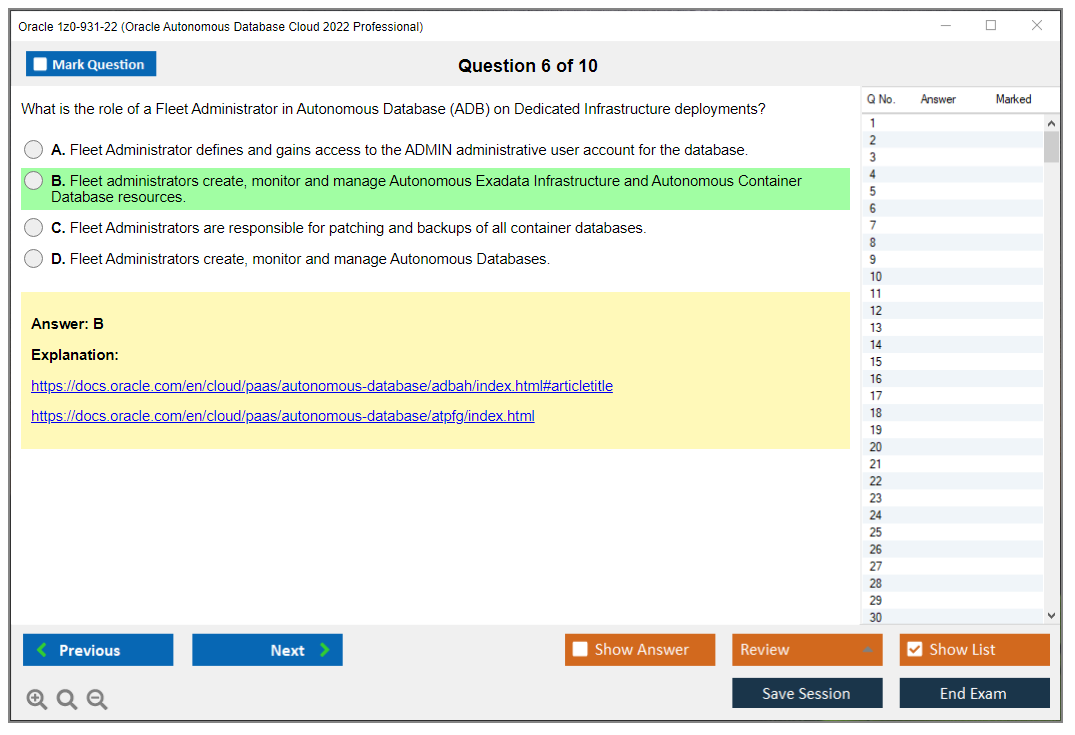Image resolution: width=1075 pixels, height=735 pixels.
Task: Select answer option D radio button
Action: pyautogui.click(x=33, y=258)
